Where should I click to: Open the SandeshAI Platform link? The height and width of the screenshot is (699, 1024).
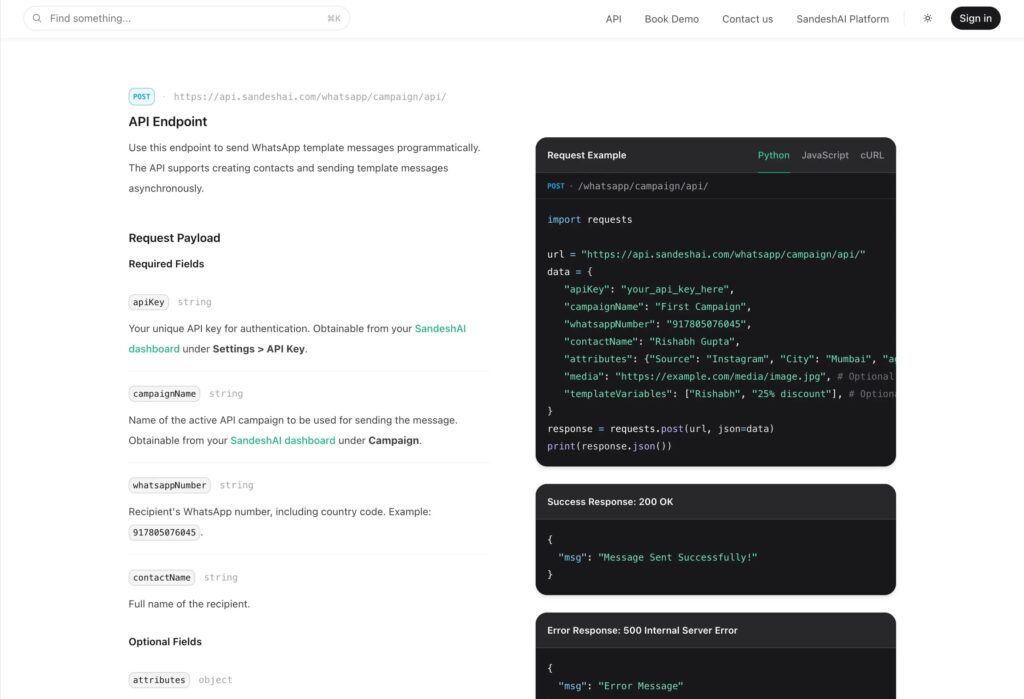pos(842,19)
